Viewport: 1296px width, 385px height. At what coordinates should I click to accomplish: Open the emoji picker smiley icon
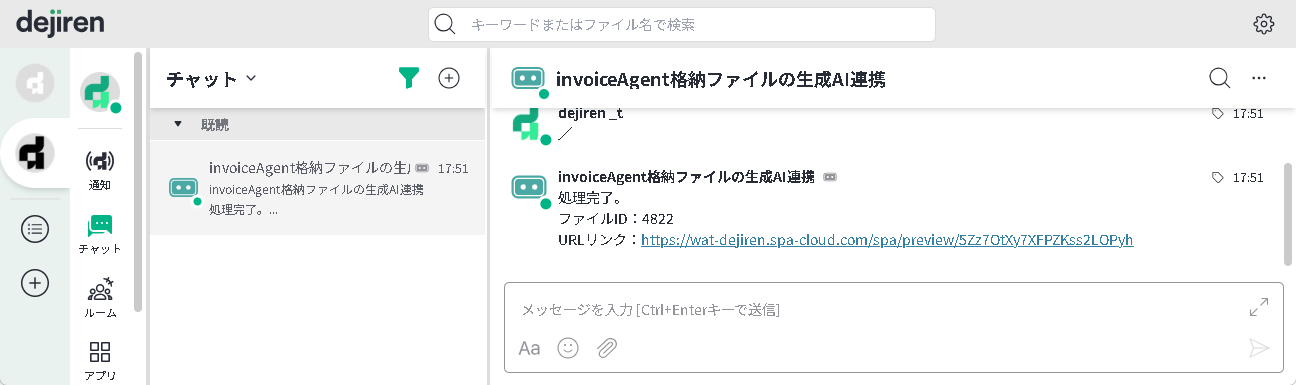tap(568, 348)
